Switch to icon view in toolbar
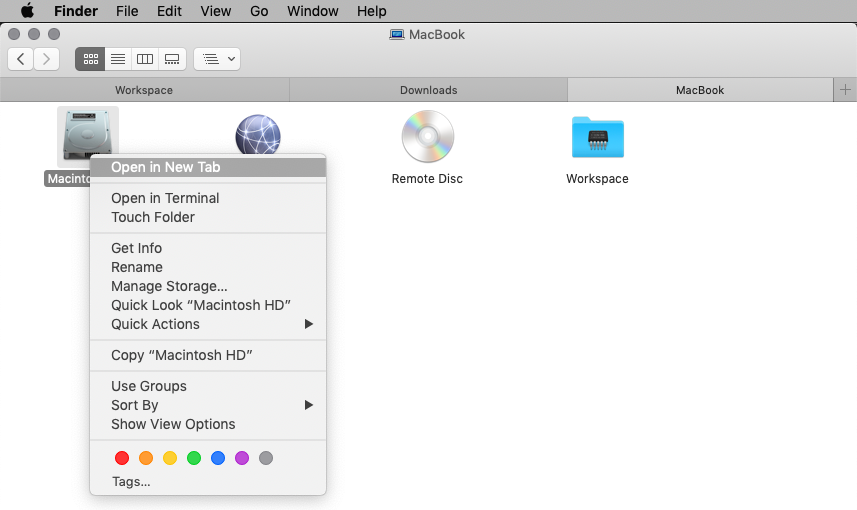 [x=90, y=59]
